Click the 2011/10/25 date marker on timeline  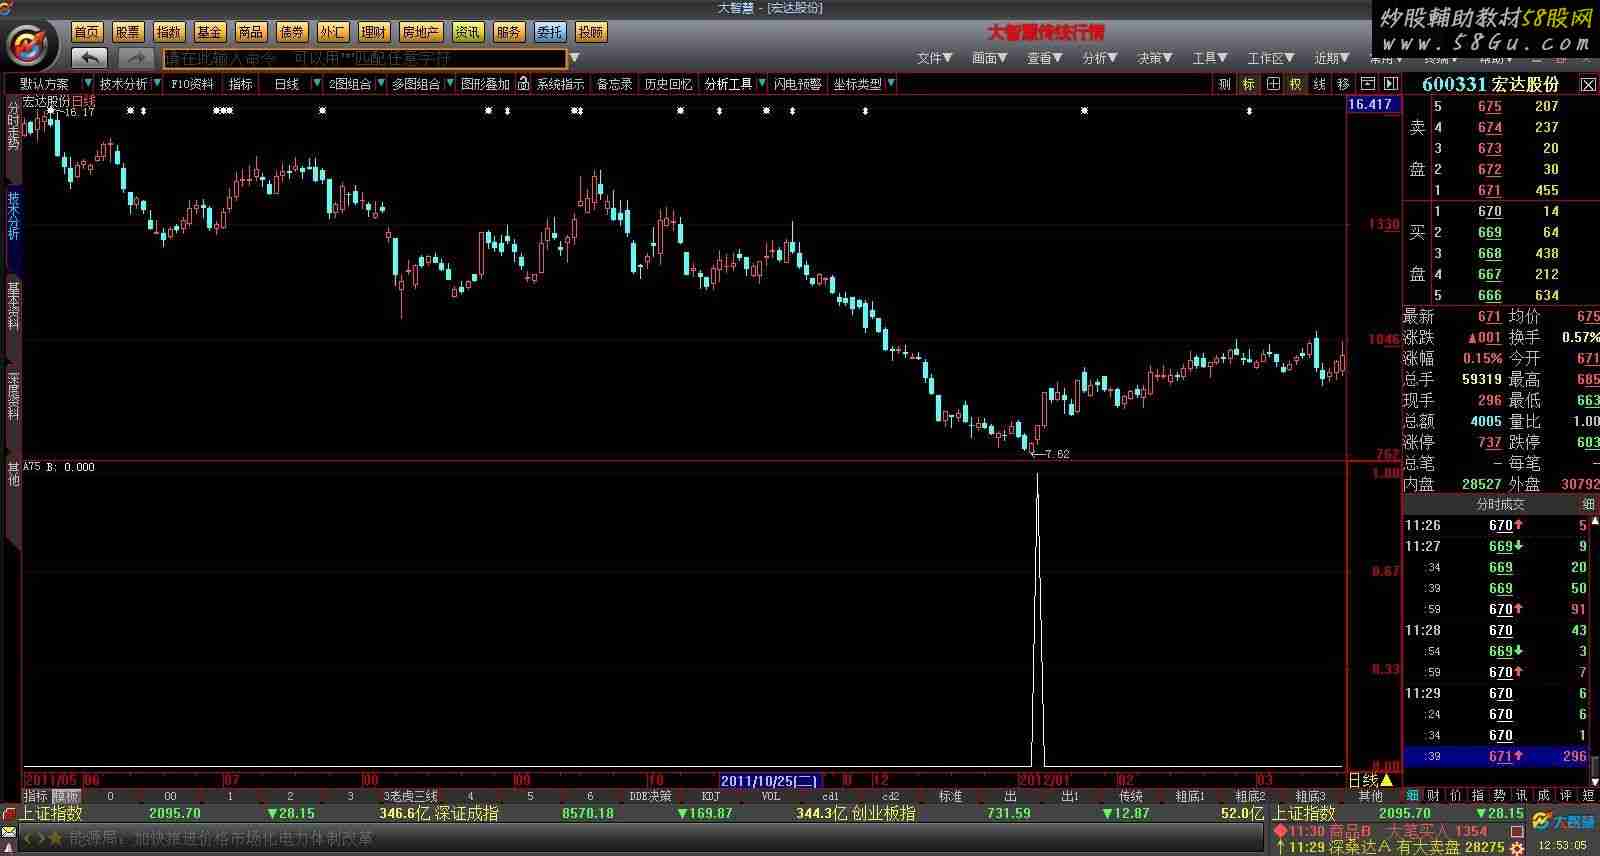[769, 781]
